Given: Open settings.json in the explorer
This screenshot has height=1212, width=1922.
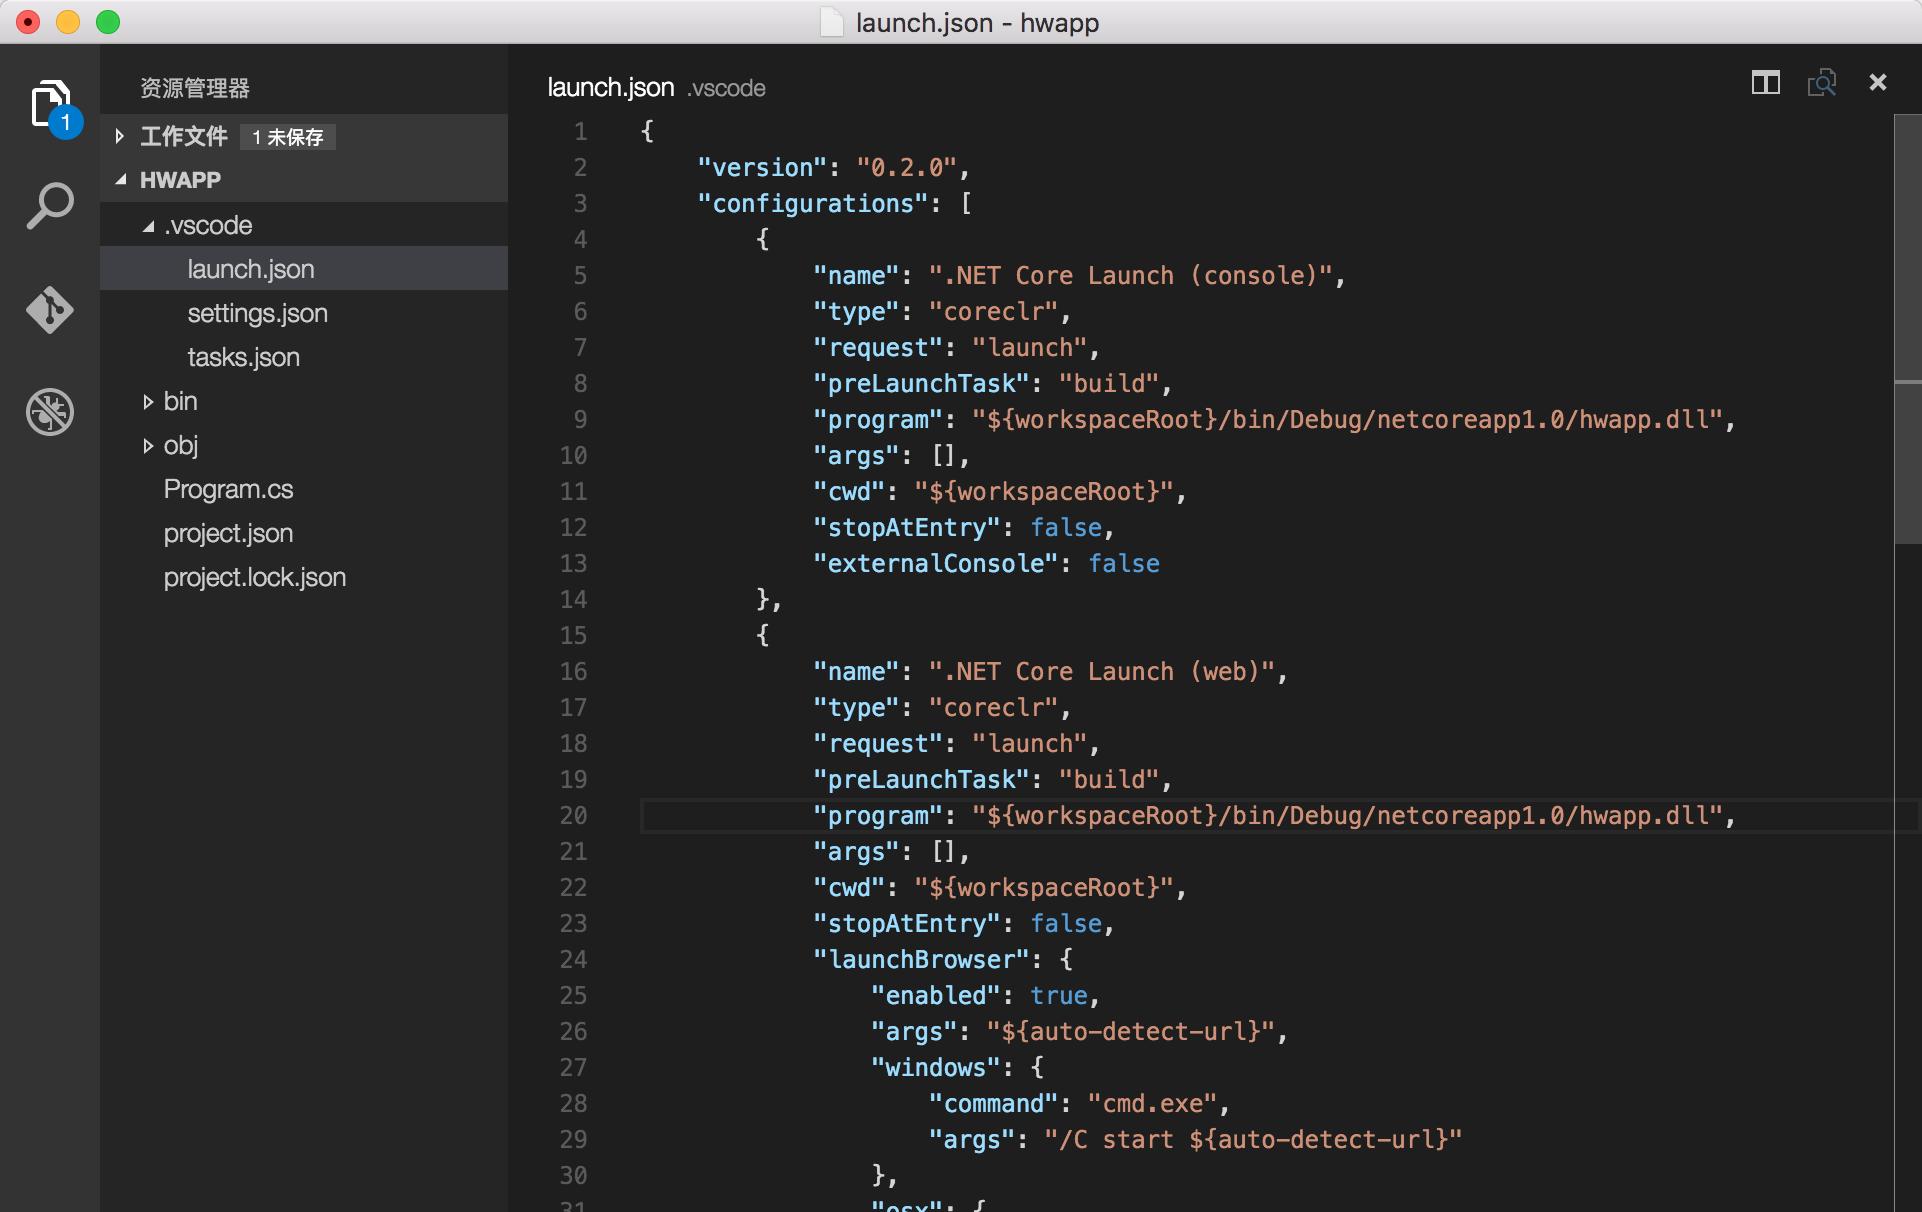Looking at the screenshot, I should 304,313.
